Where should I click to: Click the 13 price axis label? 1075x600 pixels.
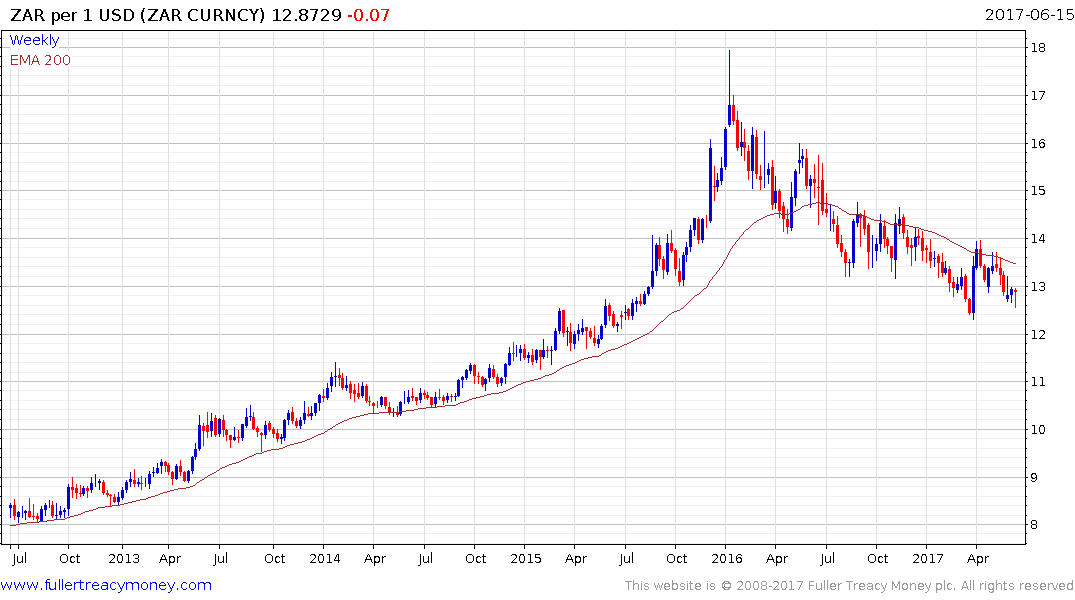pos(1037,287)
